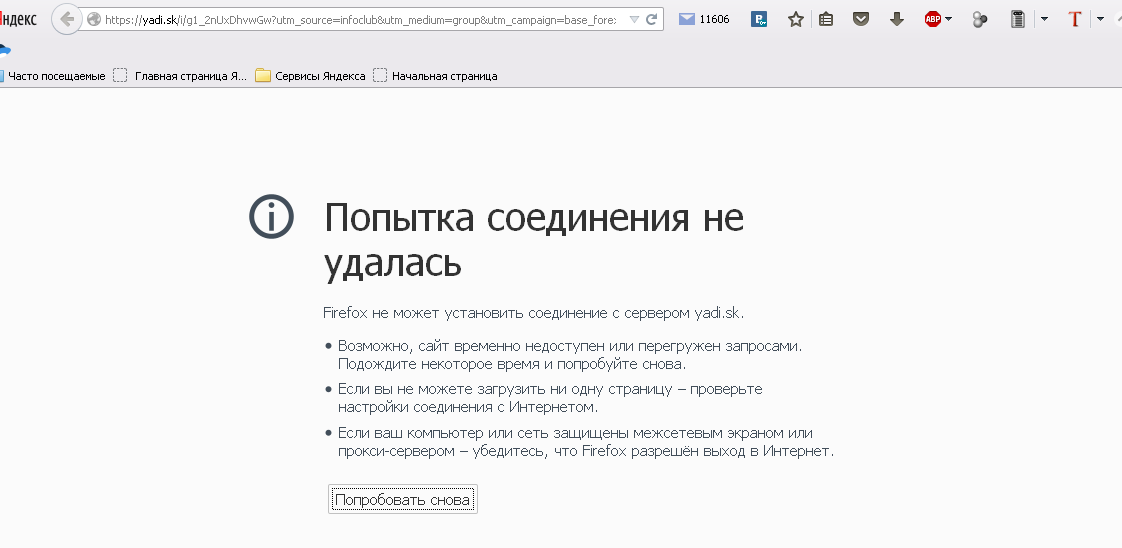
Task: Click bullet text starting Возможно, сайт временно
Action: [570, 355]
